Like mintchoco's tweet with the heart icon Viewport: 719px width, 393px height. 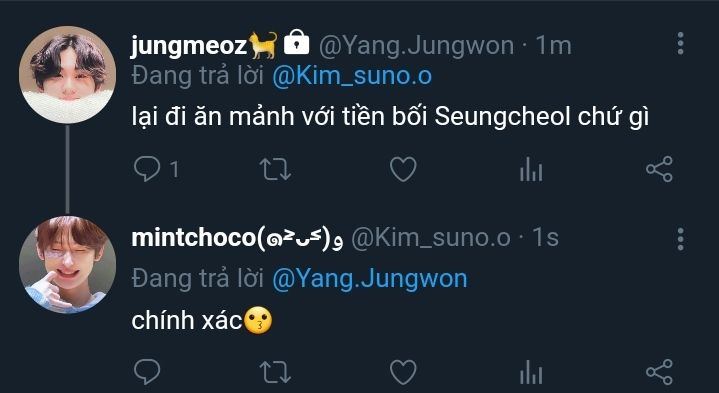point(403,371)
